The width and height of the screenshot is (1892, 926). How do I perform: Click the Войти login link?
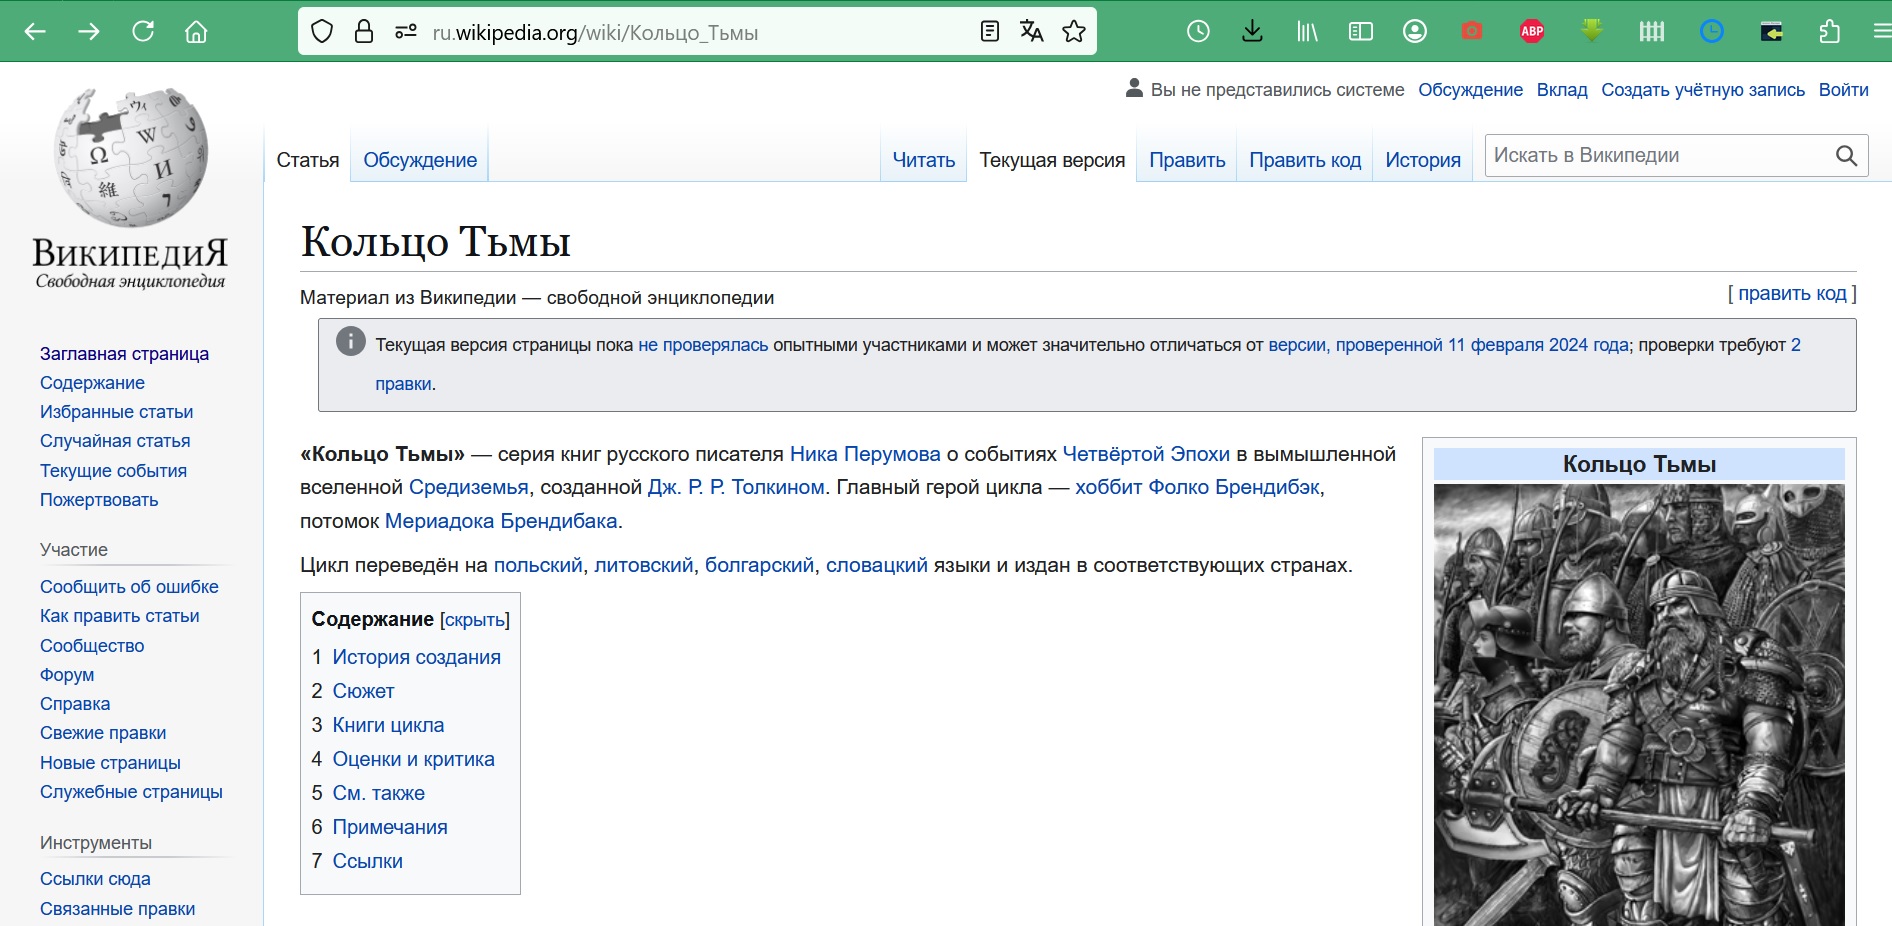1843,90
